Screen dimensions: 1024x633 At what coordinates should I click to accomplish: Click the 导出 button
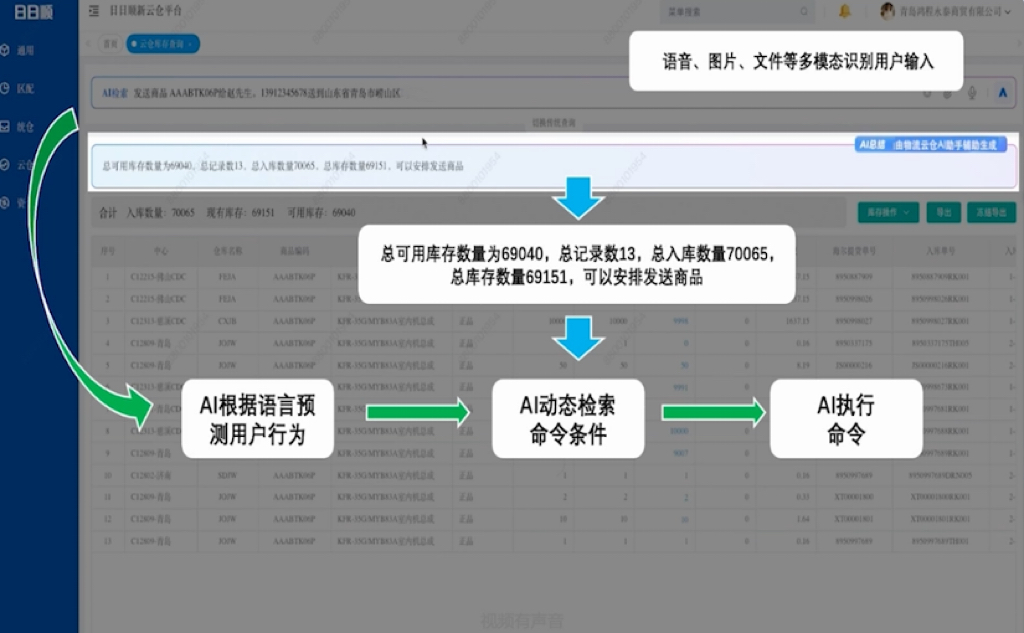tap(942, 212)
